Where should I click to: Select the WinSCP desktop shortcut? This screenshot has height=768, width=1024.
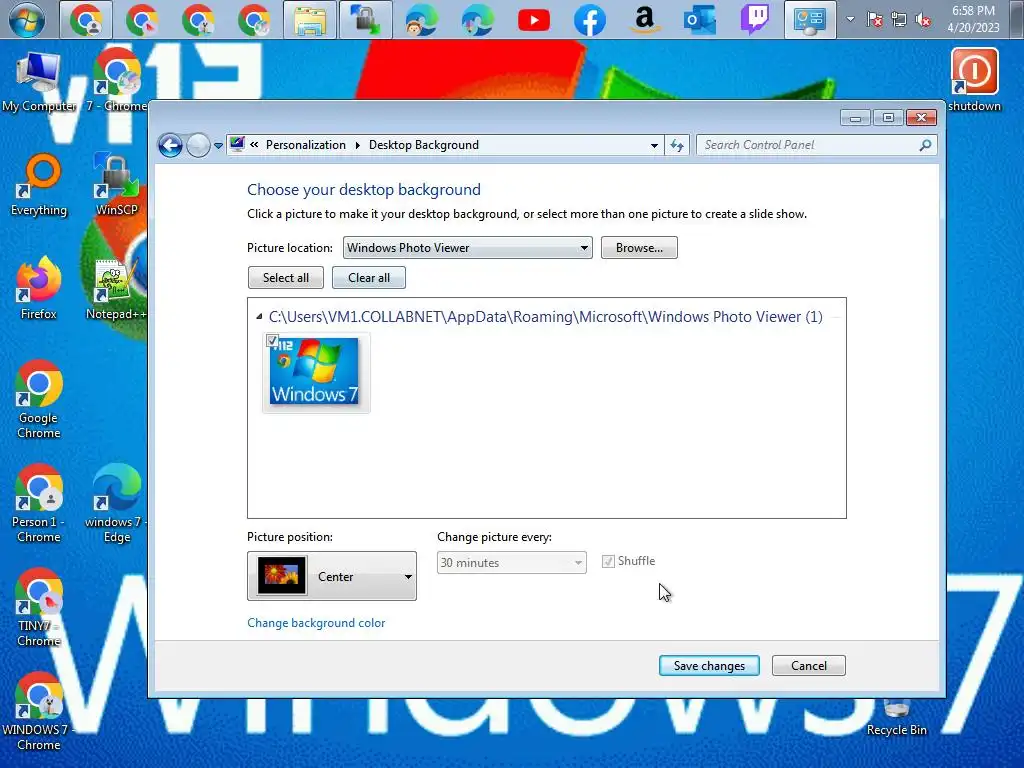pyautogui.click(x=117, y=185)
